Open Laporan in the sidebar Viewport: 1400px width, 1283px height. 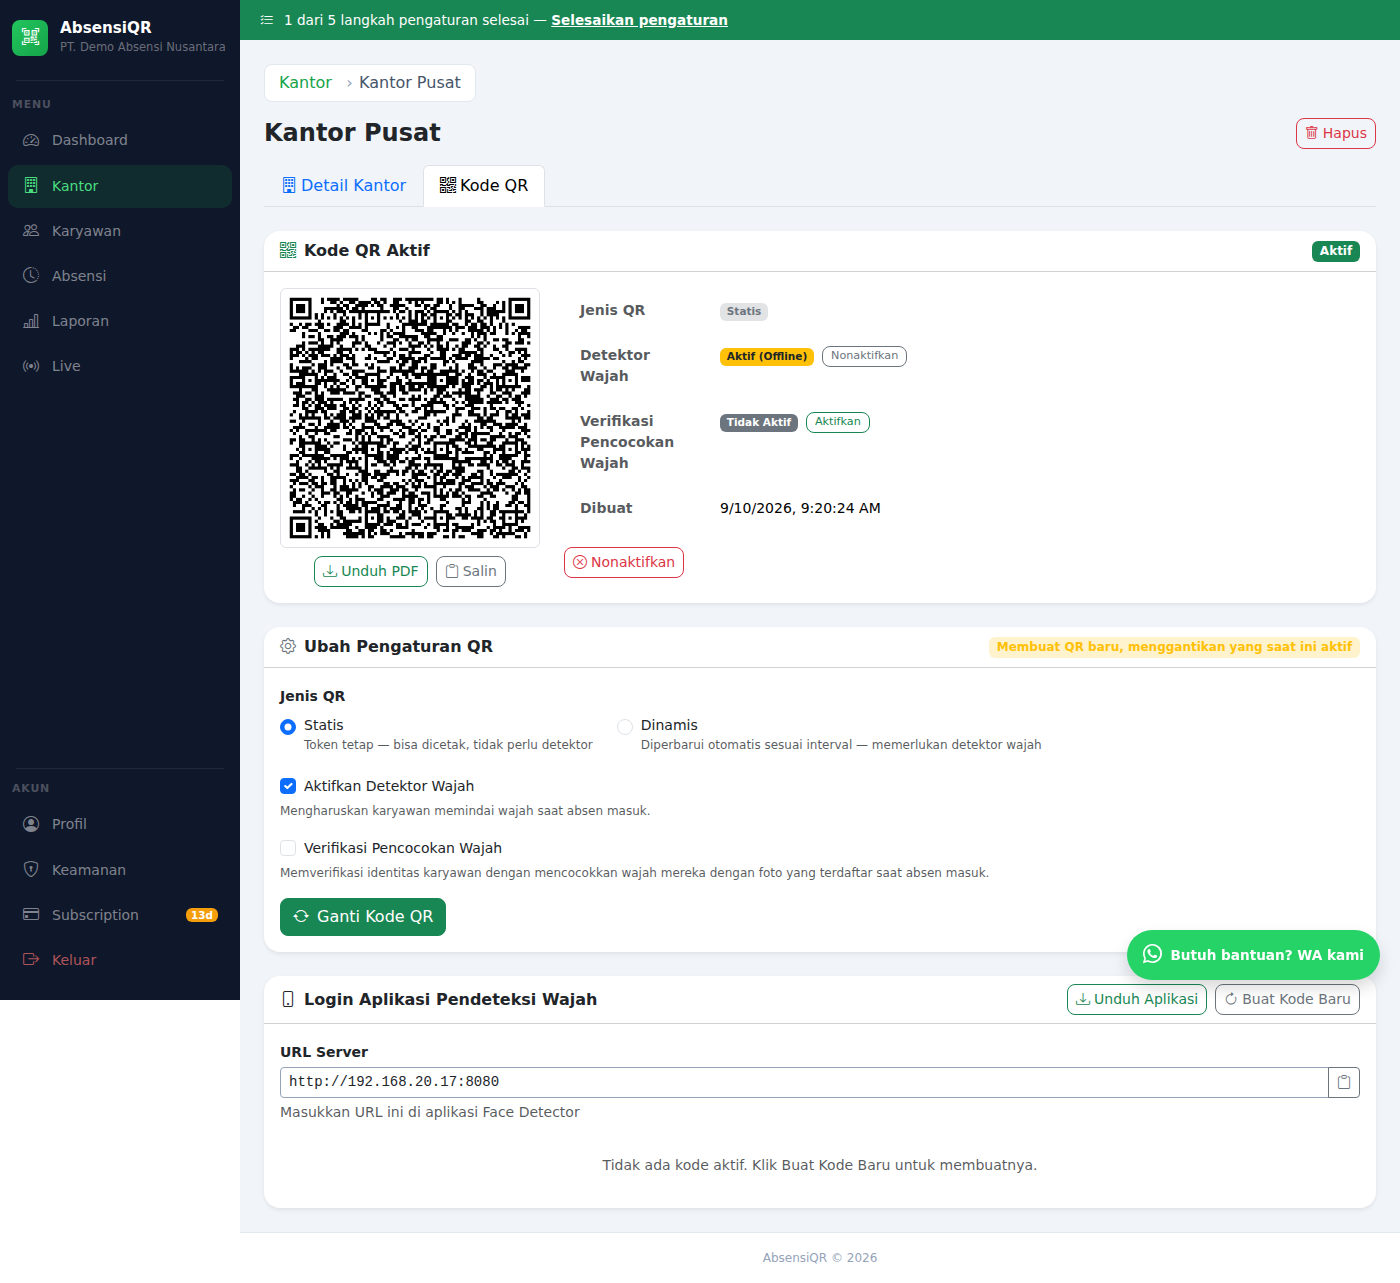click(120, 321)
